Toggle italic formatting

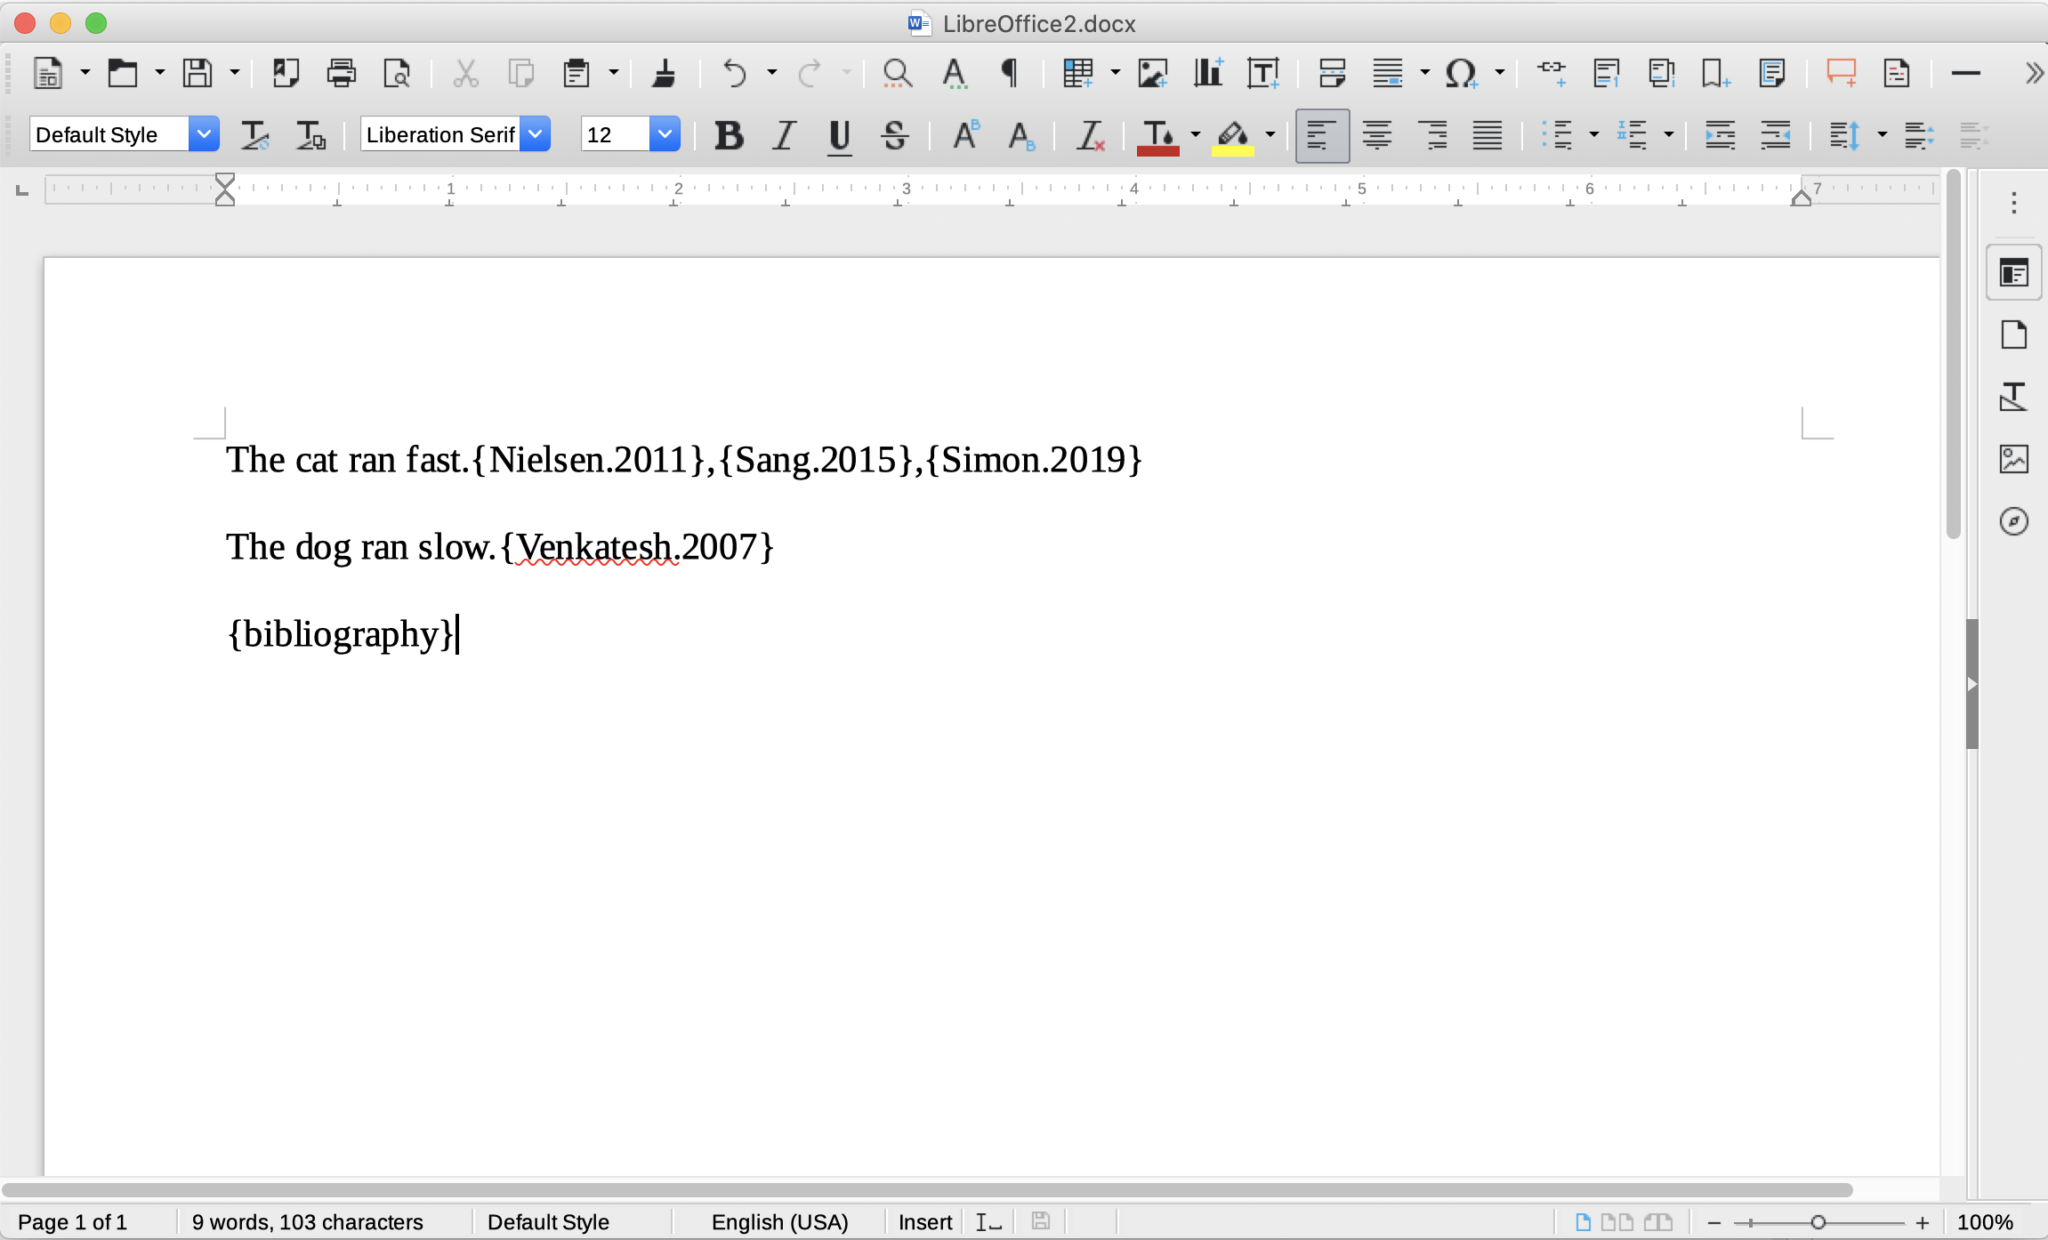point(784,135)
